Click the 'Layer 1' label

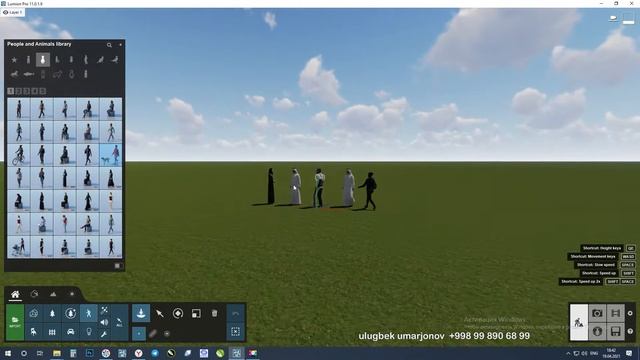16,12
